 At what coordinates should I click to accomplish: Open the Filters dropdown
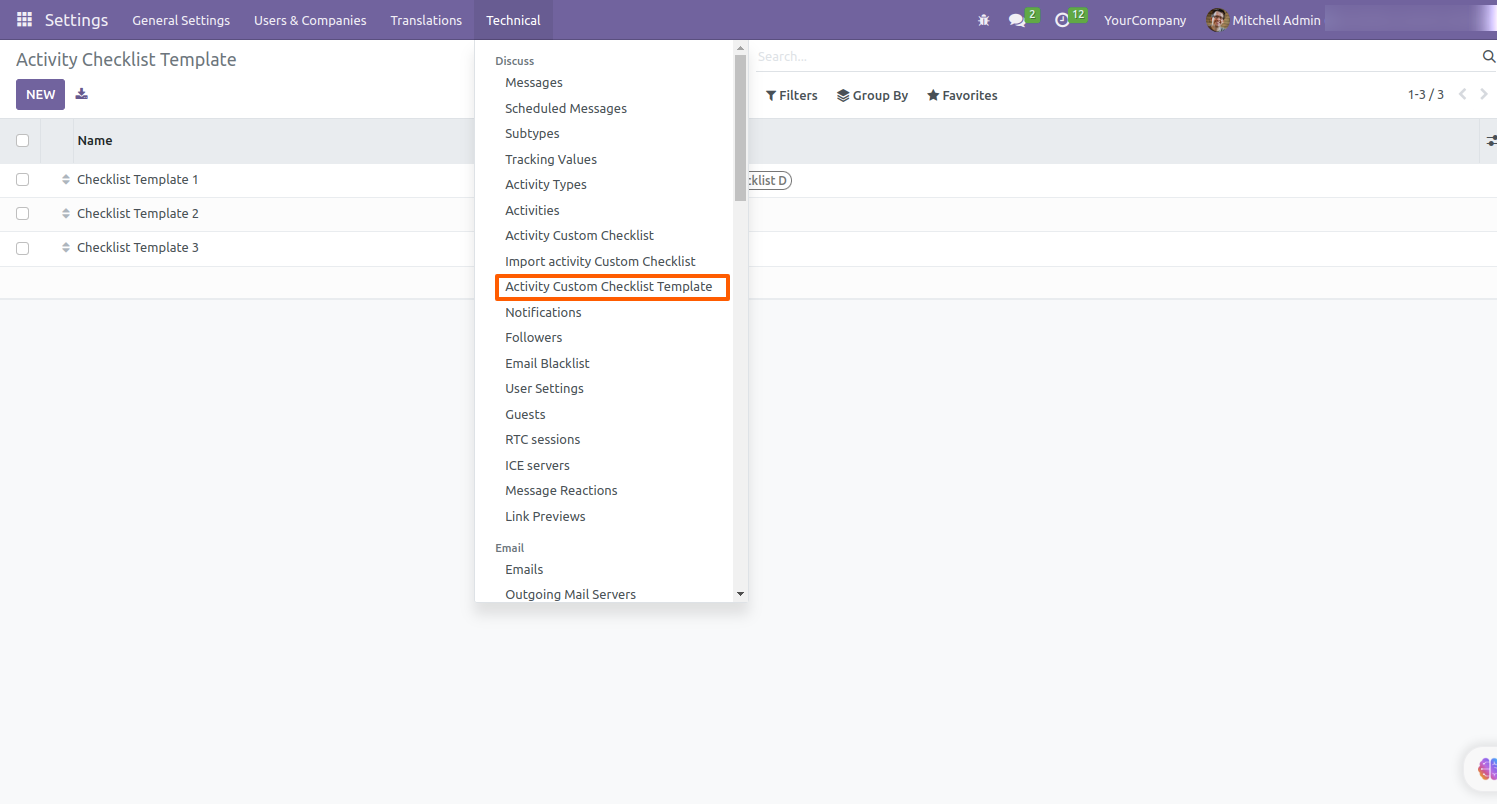pyautogui.click(x=792, y=95)
